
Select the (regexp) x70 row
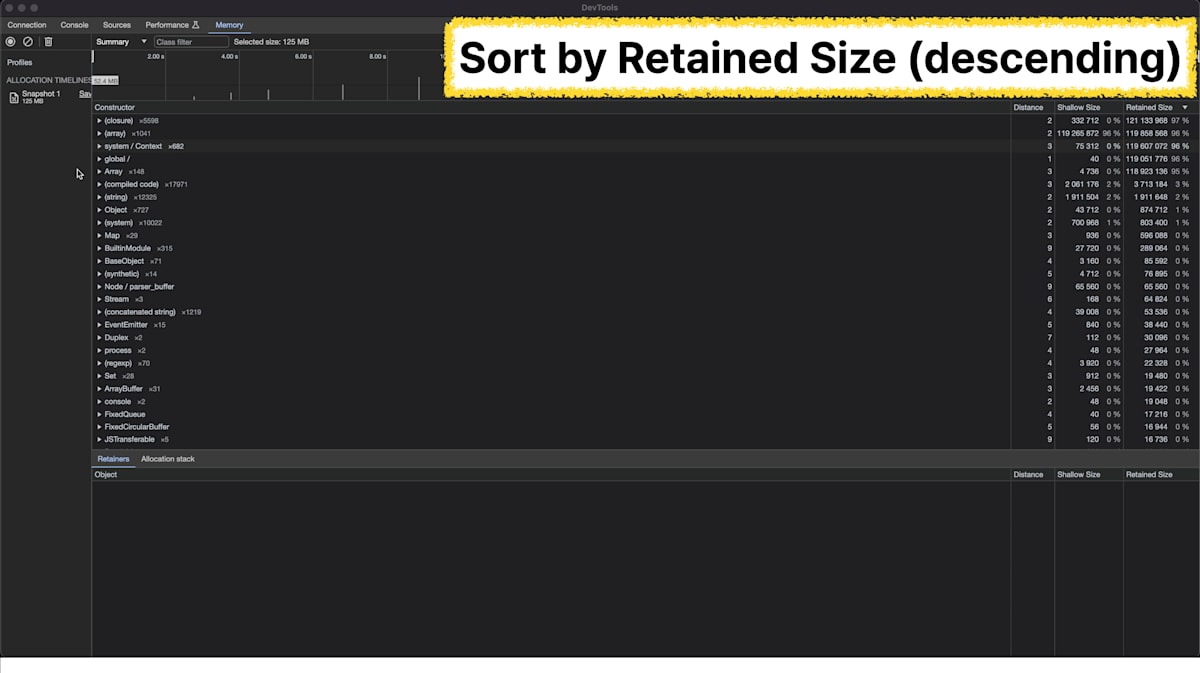pyautogui.click(x=644, y=363)
